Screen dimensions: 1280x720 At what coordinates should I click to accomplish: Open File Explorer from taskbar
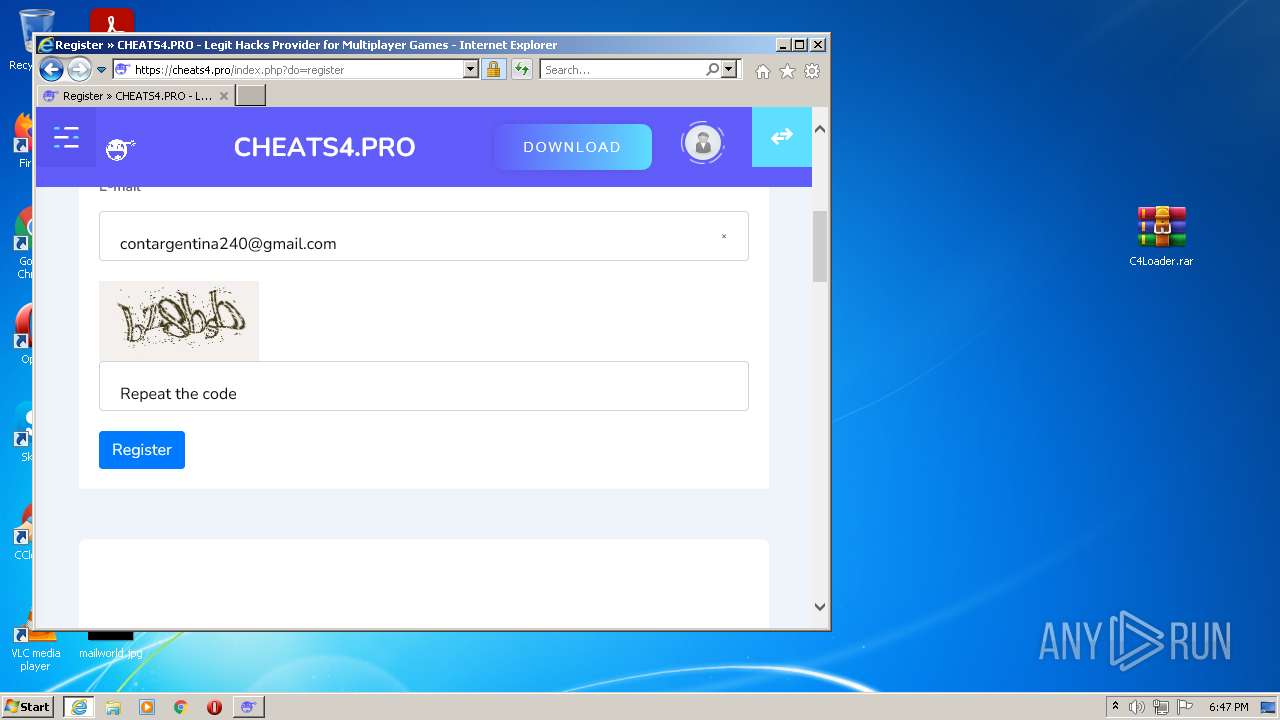click(x=113, y=707)
